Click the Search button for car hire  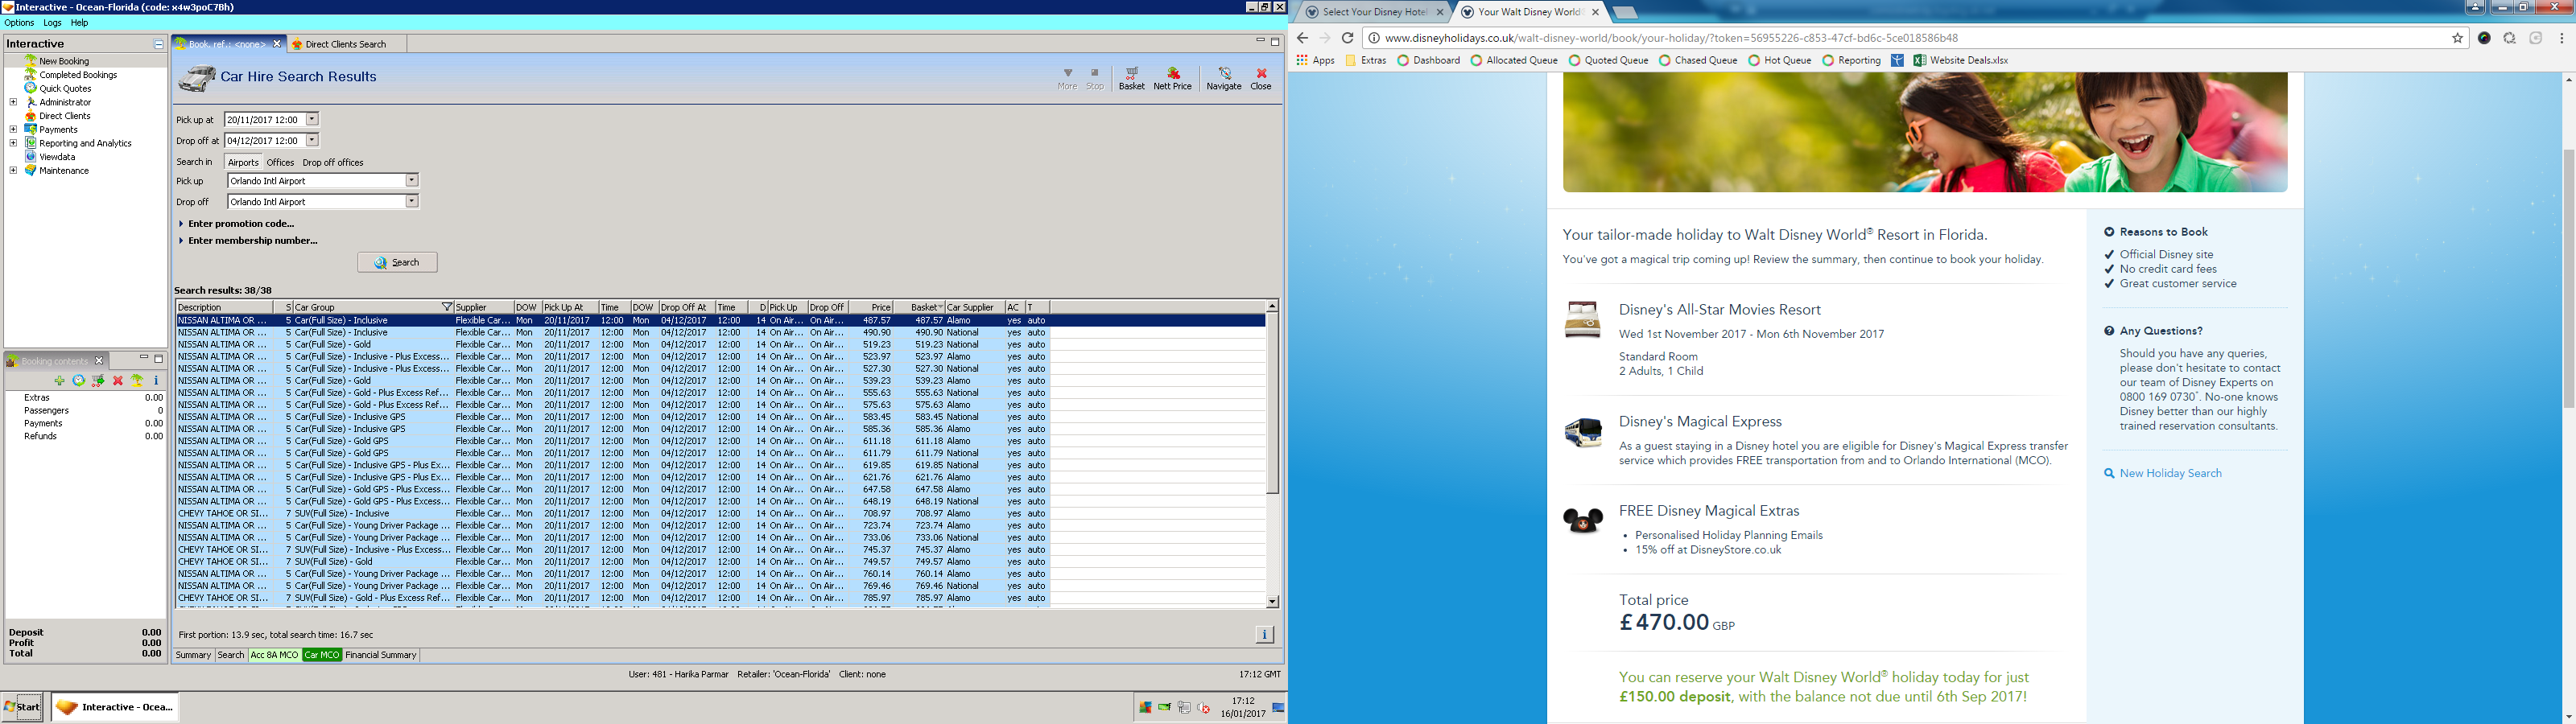pyautogui.click(x=397, y=262)
